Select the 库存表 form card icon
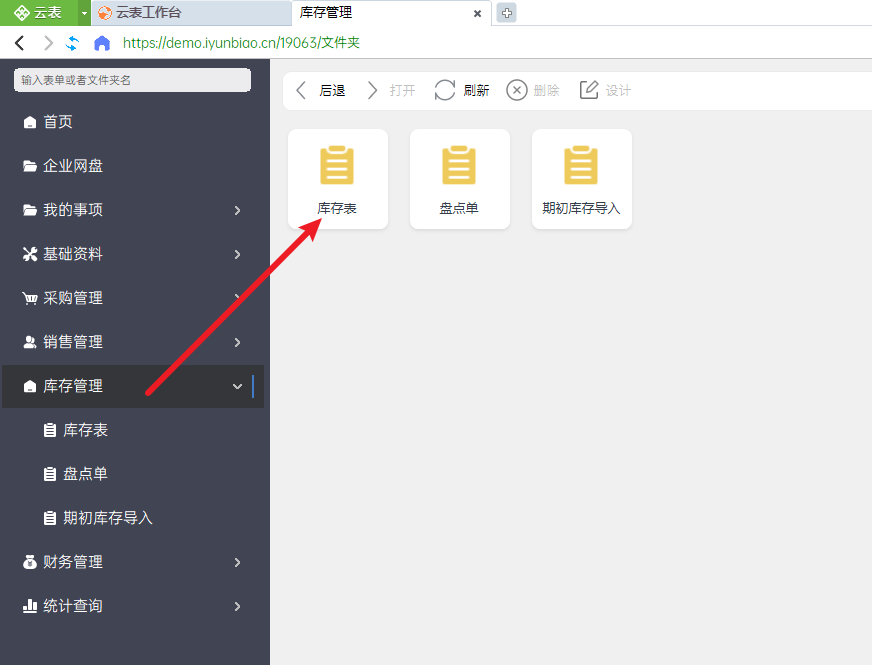The width and height of the screenshot is (872, 665). (x=337, y=165)
